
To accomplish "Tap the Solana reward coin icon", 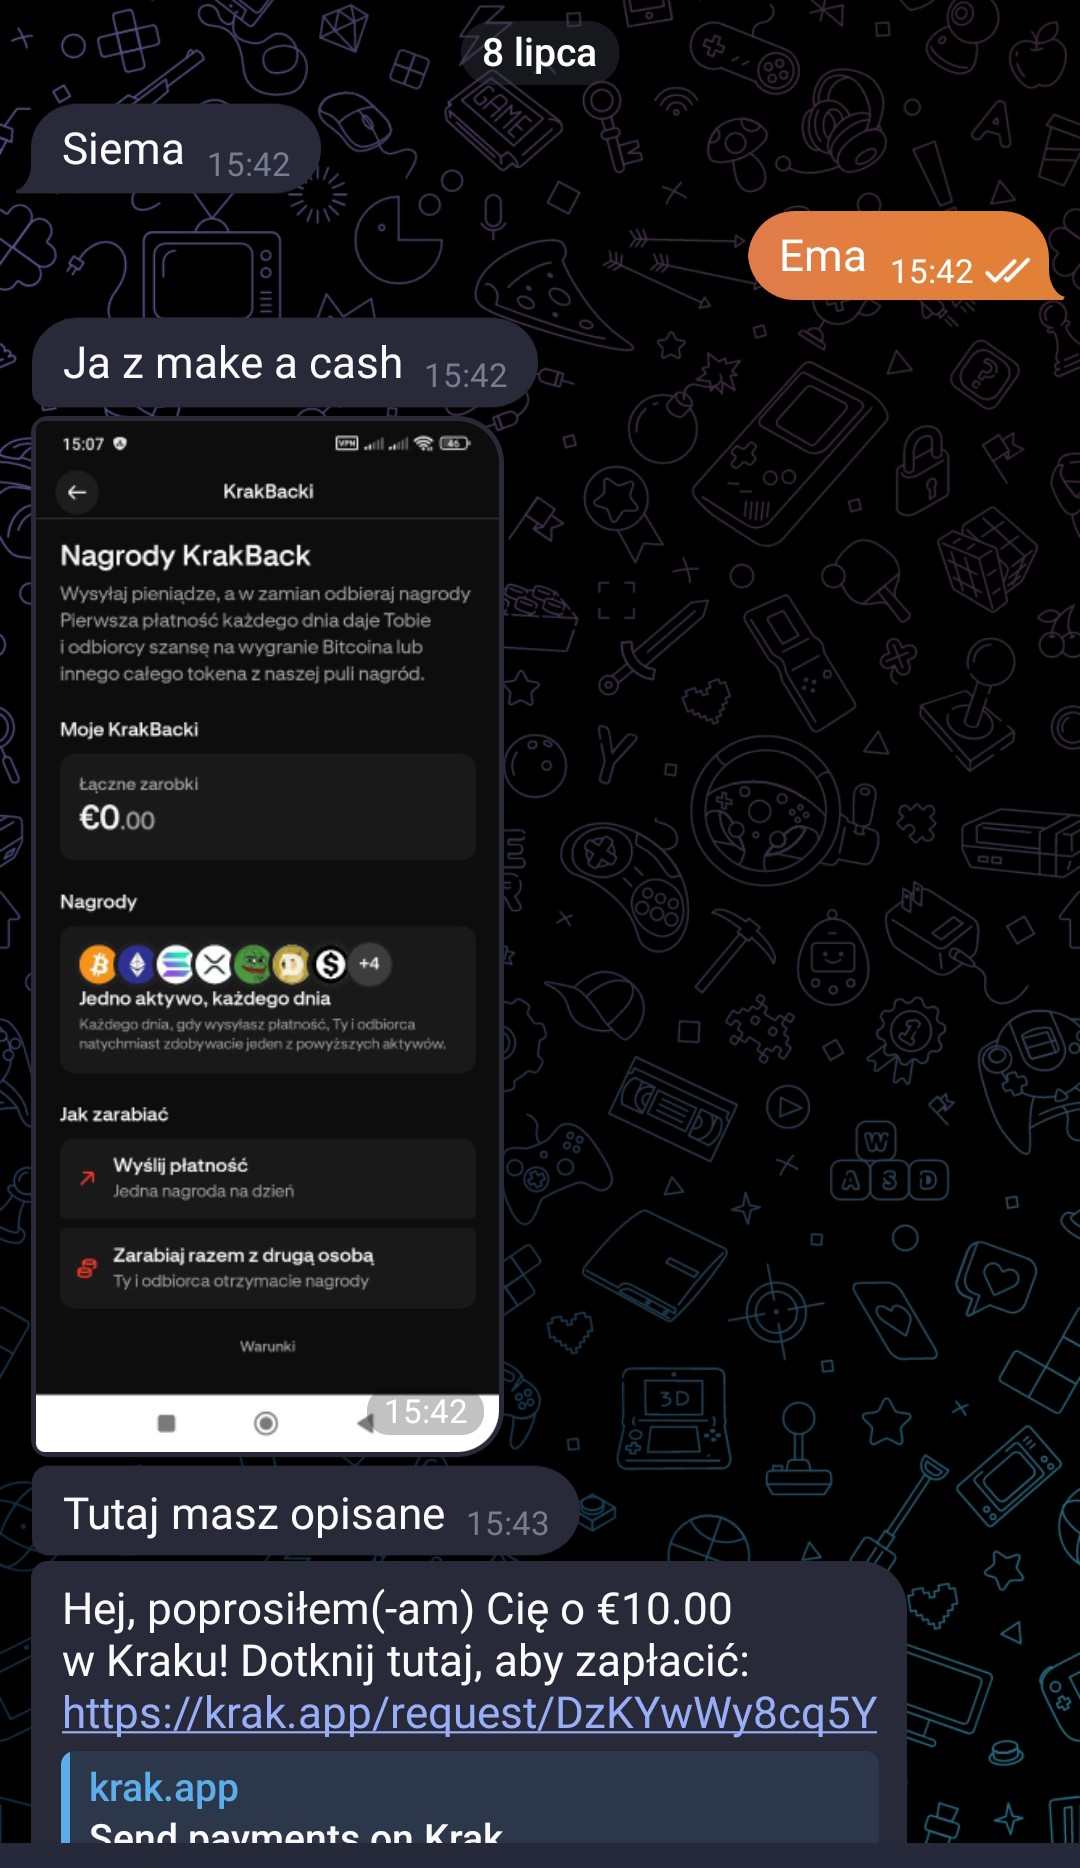I will (175, 964).
